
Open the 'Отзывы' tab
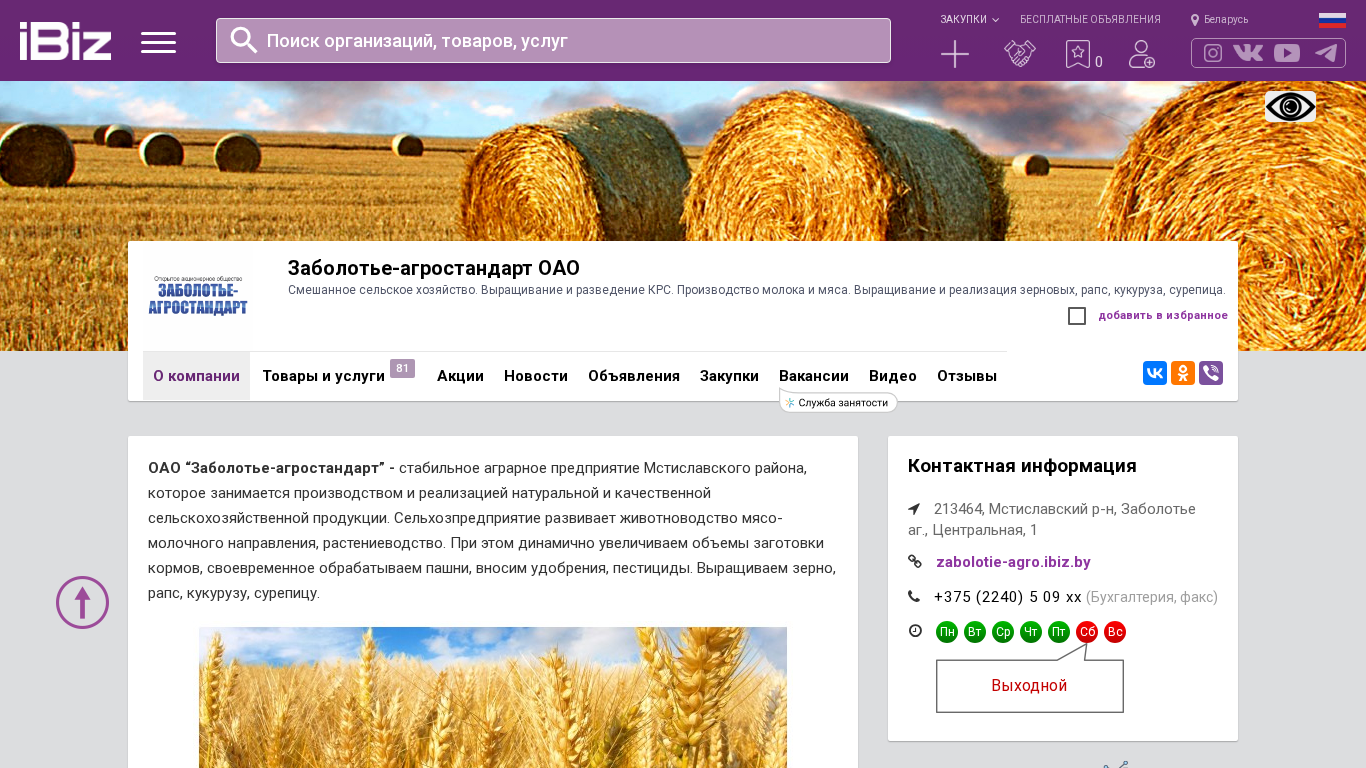(x=967, y=376)
